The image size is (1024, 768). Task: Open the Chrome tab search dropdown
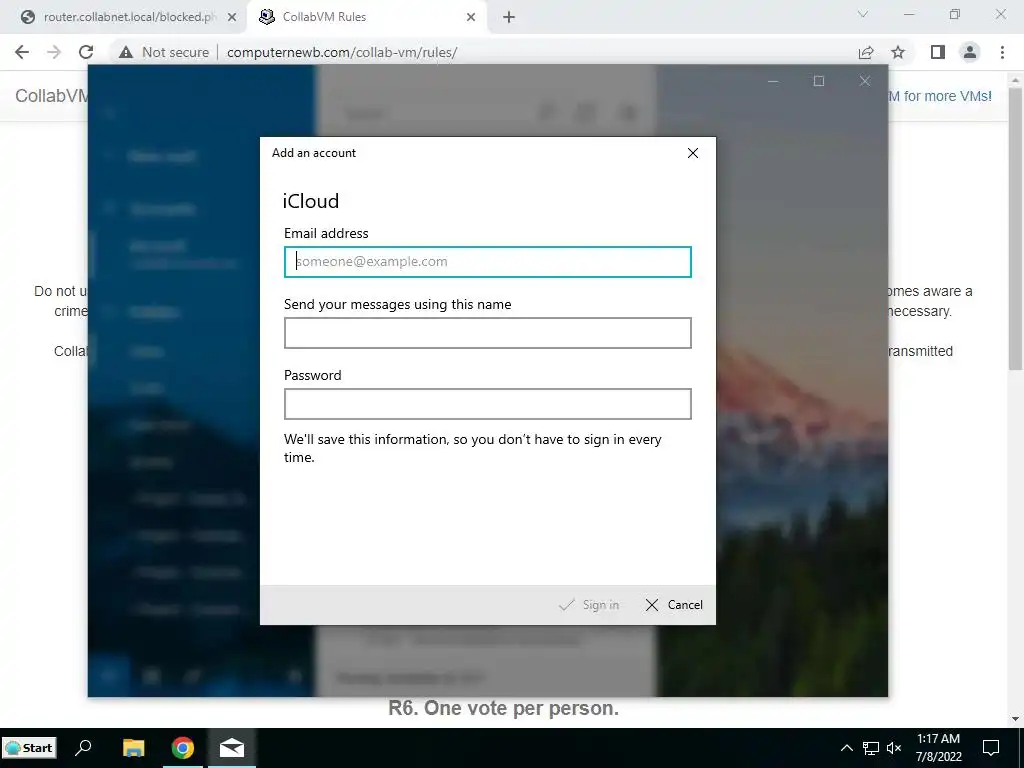click(863, 14)
